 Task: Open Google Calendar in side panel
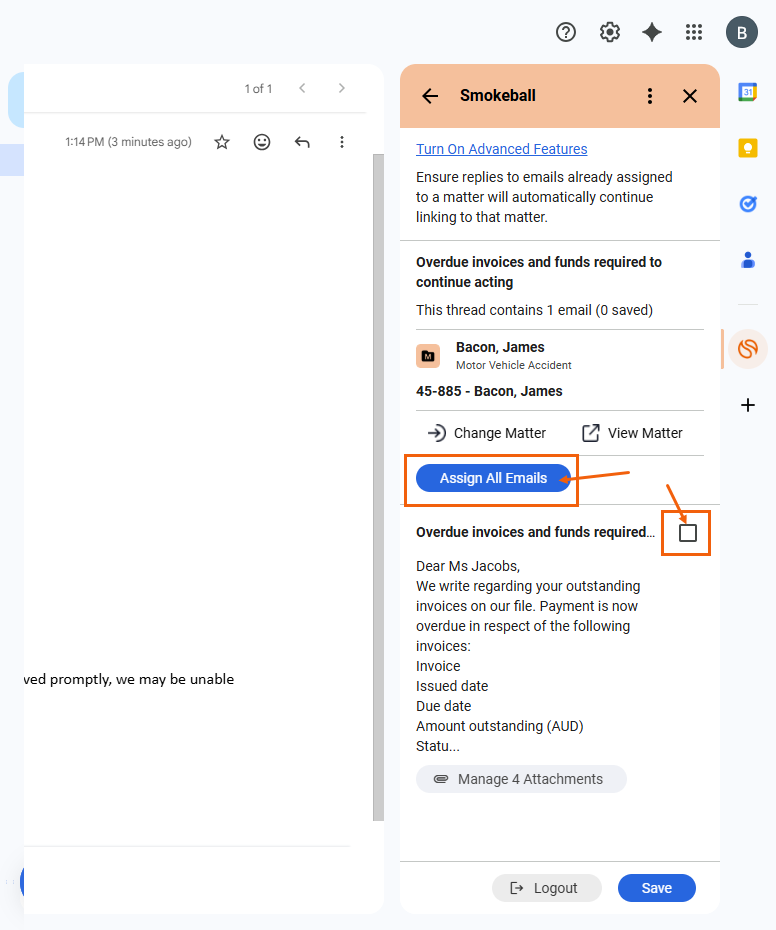point(748,92)
